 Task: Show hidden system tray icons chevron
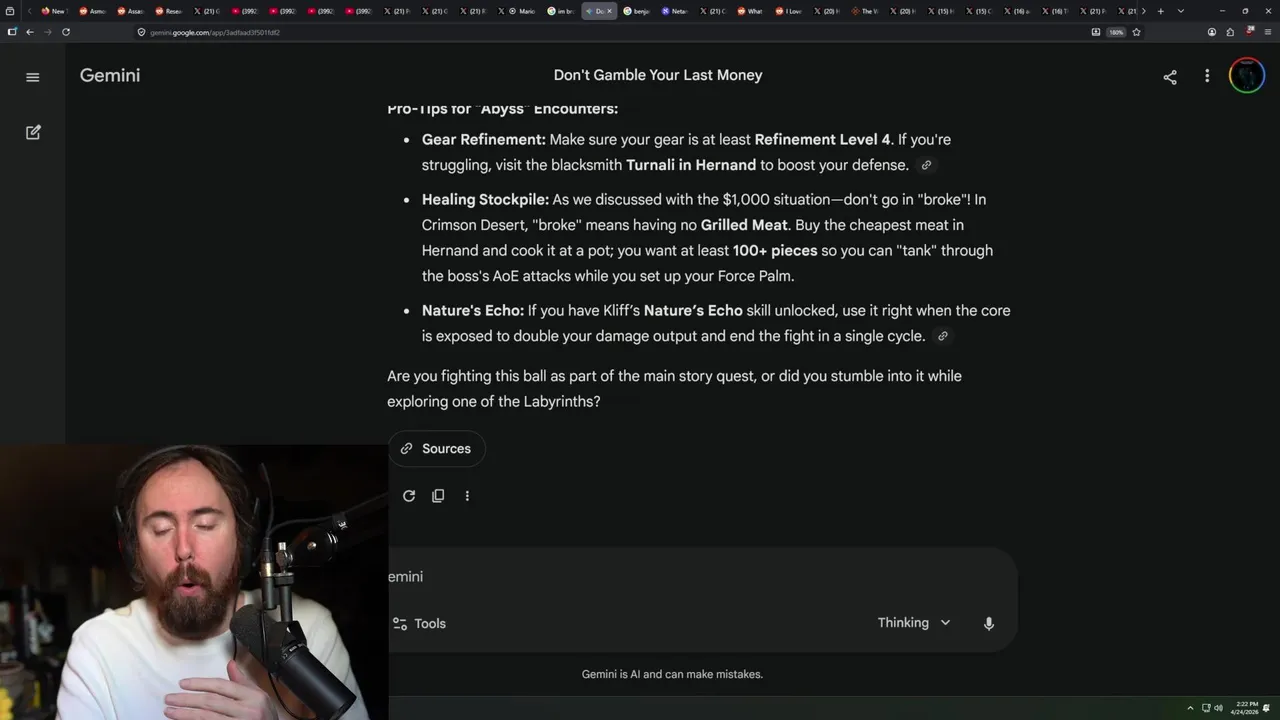(1190, 708)
